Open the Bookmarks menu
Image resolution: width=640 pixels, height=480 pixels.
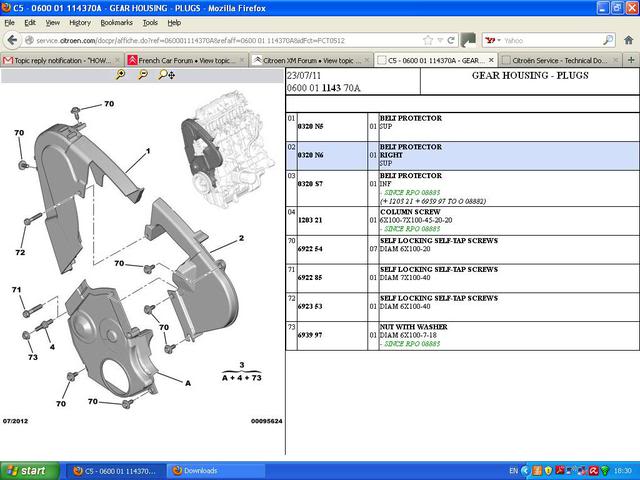(116, 23)
